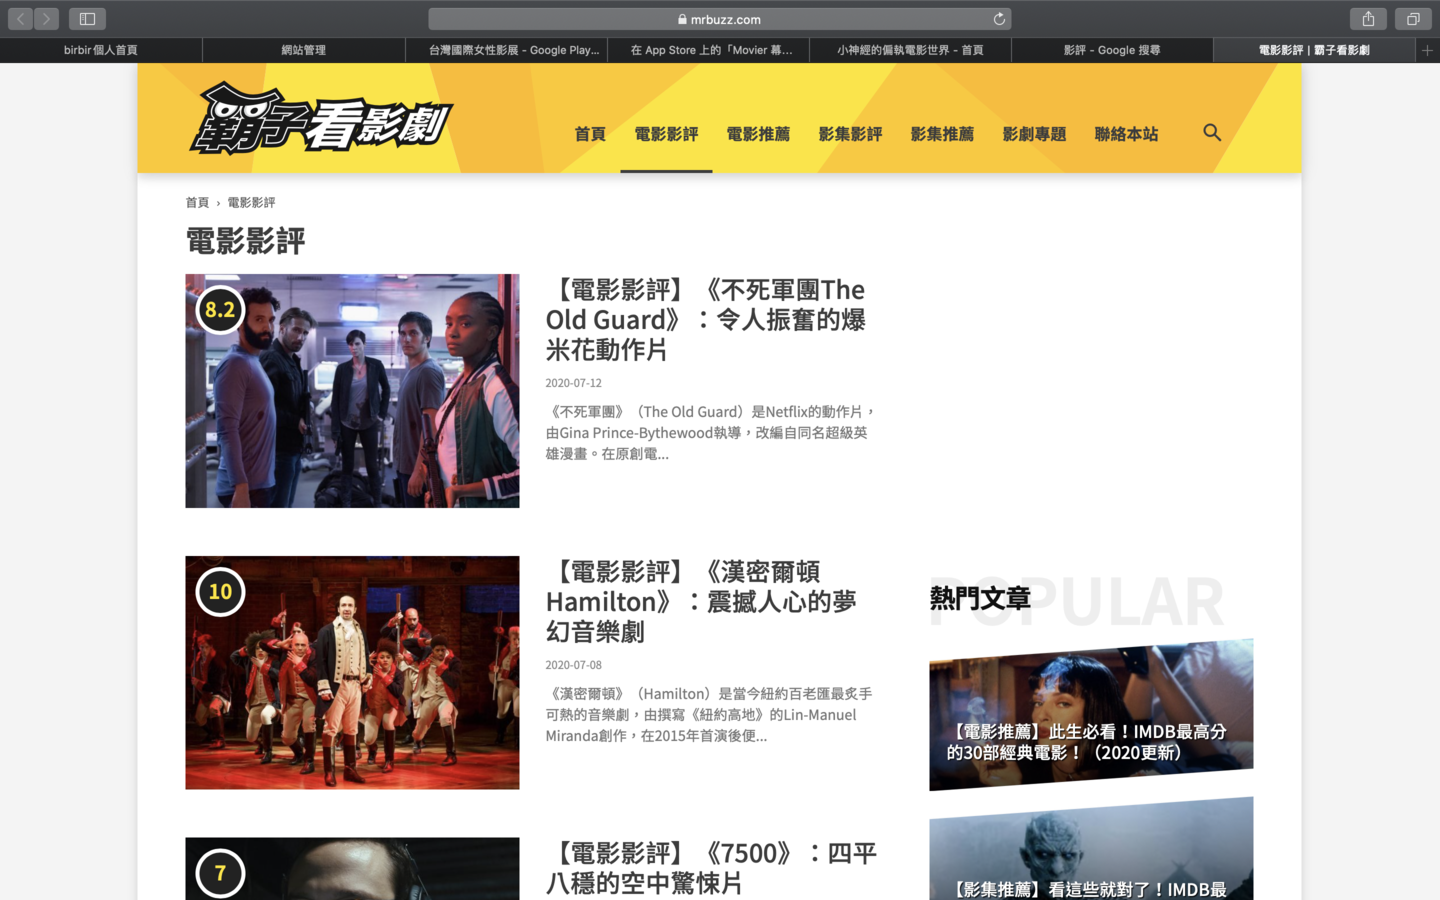Open the 影集推薦 IMDB popular article
Image resolution: width=1440 pixels, height=900 pixels.
pos(1091,849)
